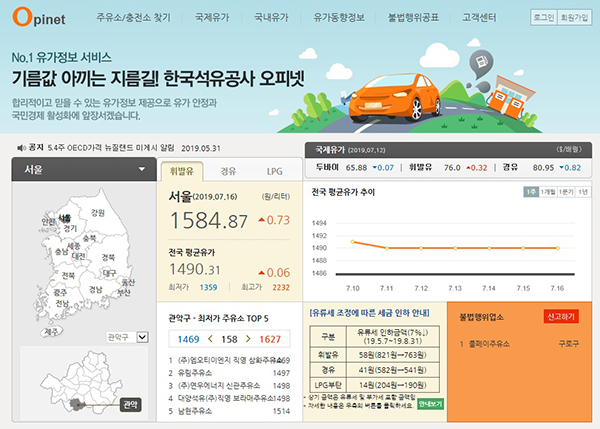Click the right arrow in price range
Image resolution: width=600 pixels, height=429 pixels.
click(248, 339)
